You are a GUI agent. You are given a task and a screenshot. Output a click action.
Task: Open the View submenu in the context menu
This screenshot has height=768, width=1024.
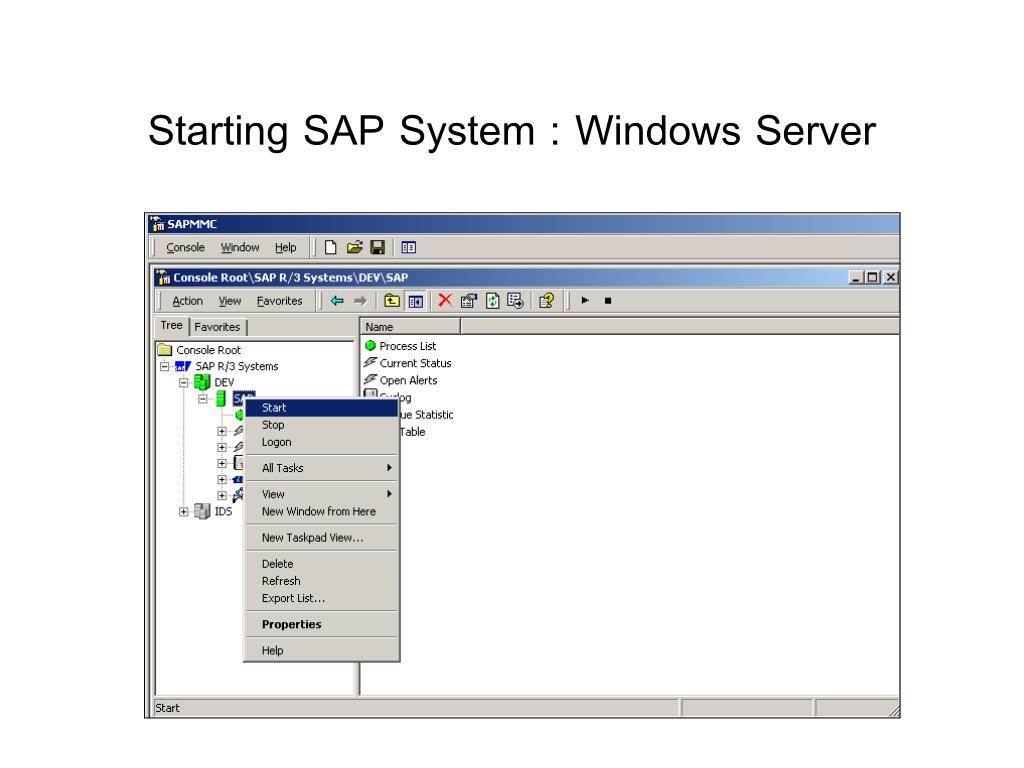click(321, 494)
